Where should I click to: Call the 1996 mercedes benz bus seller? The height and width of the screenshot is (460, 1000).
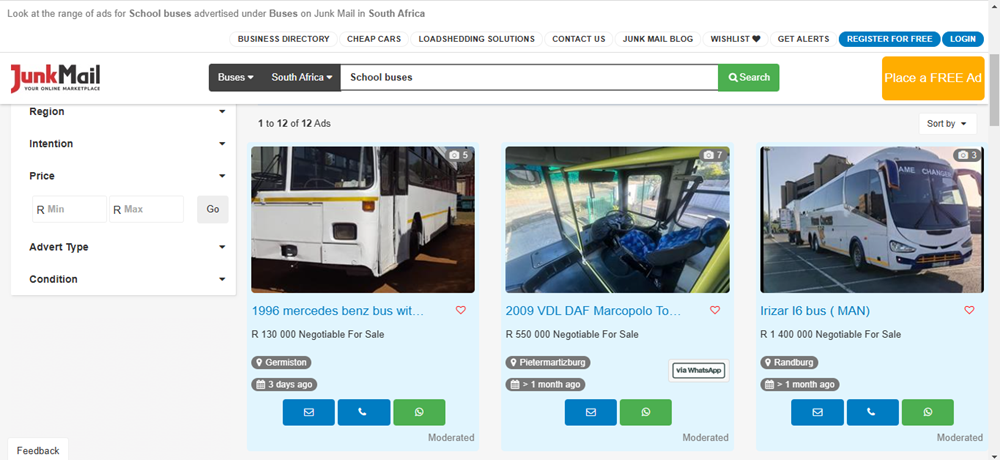coord(364,412)
